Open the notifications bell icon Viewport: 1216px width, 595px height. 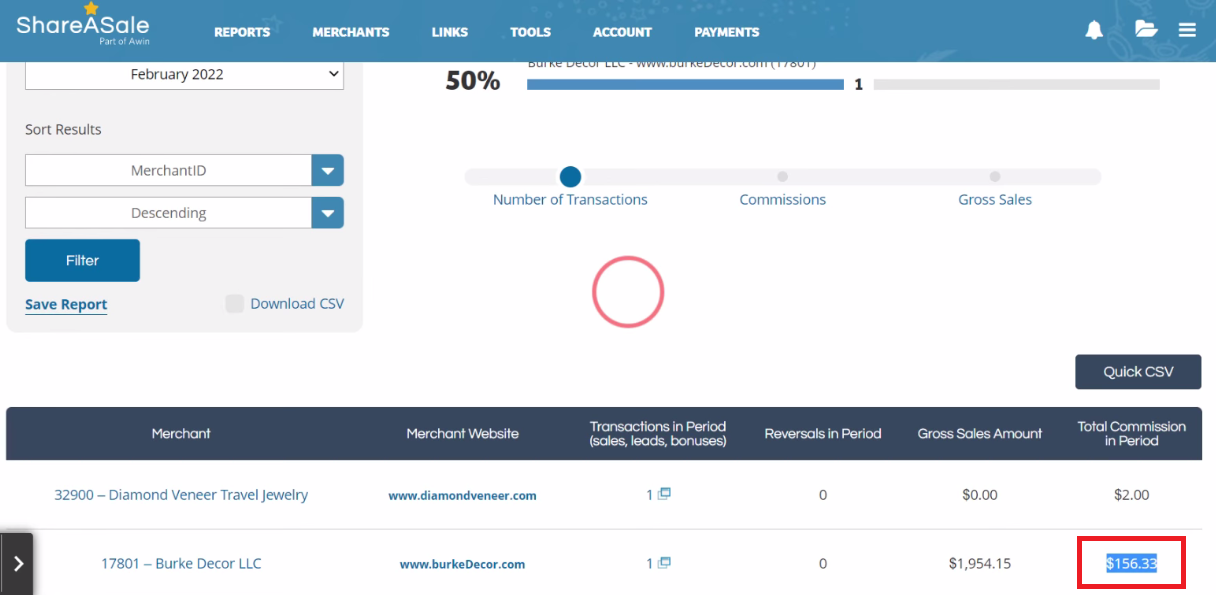click(1094, 31)
